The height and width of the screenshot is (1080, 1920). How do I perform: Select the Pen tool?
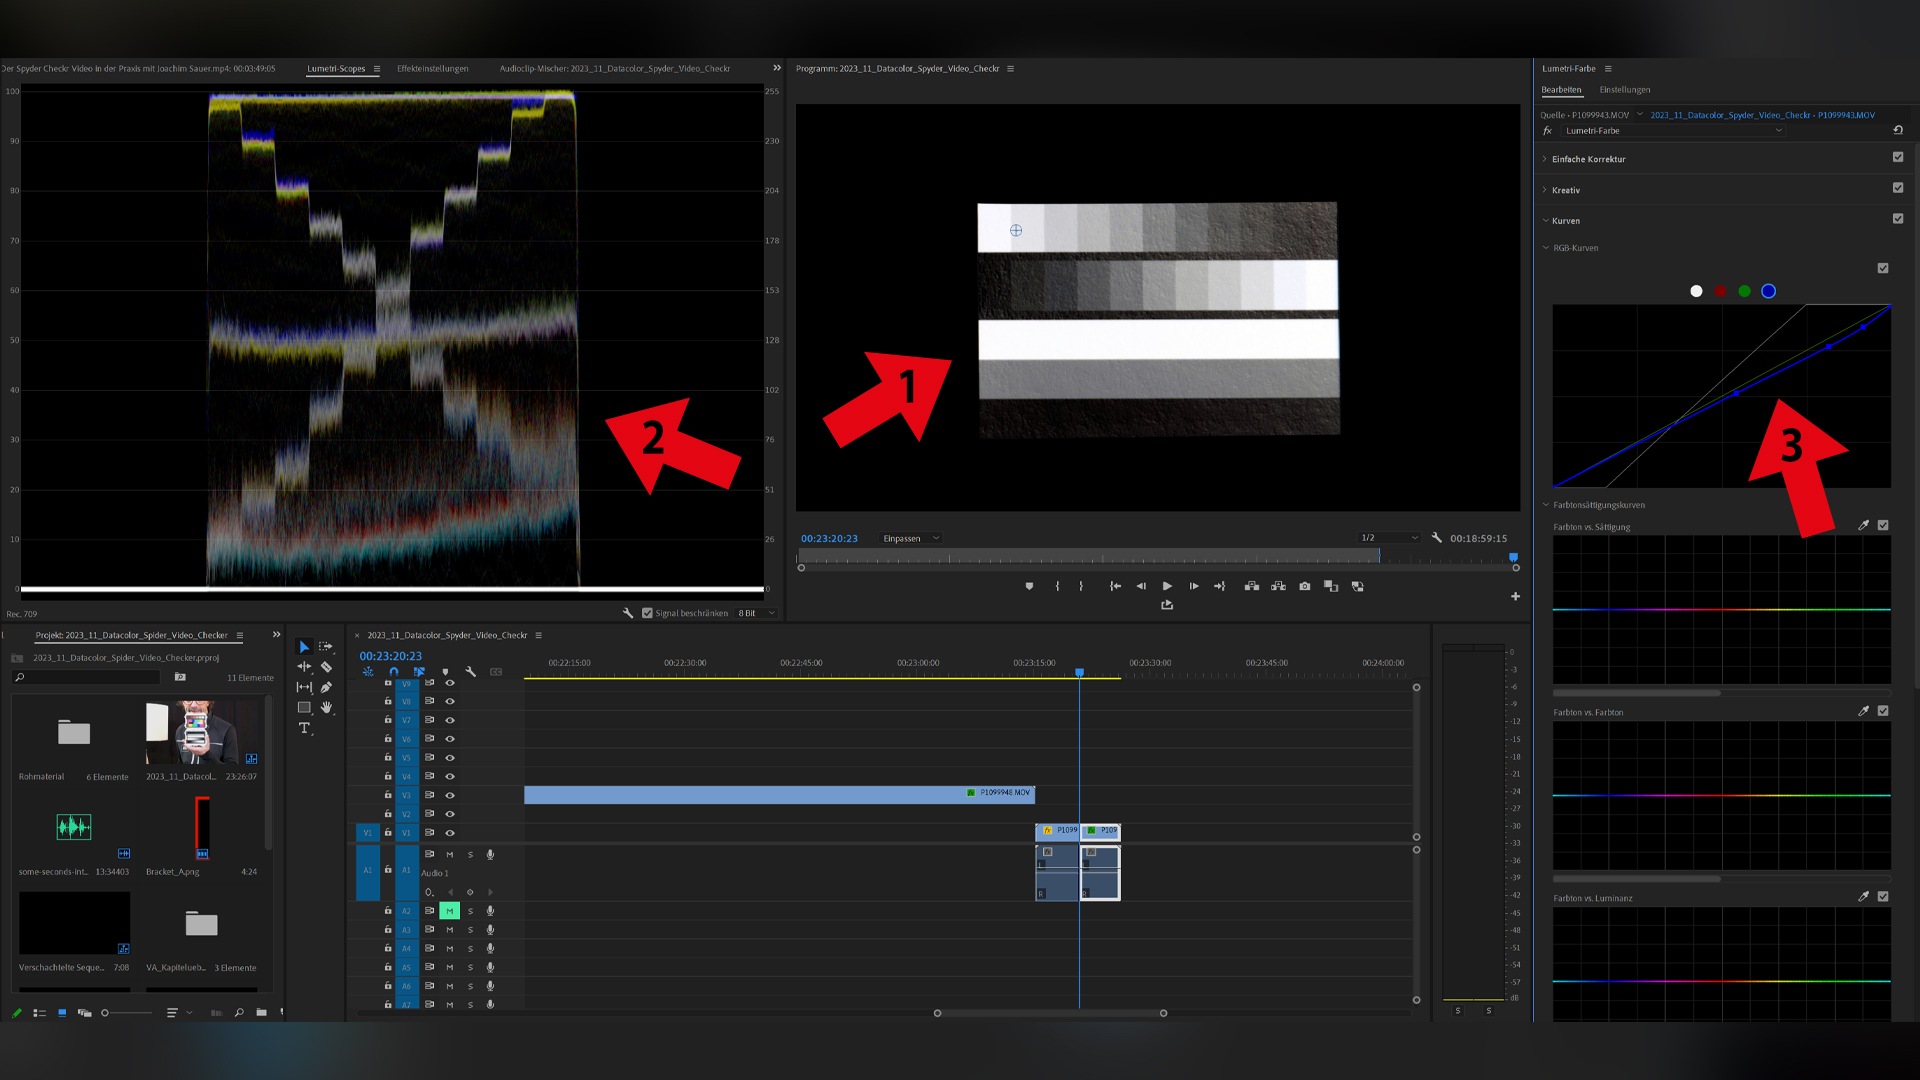coord(326,687)
